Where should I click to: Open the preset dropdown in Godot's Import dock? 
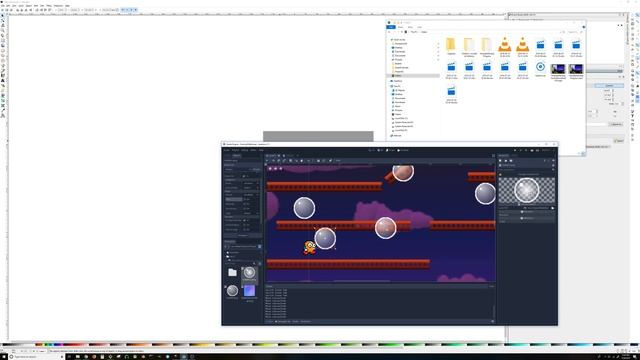256,169
